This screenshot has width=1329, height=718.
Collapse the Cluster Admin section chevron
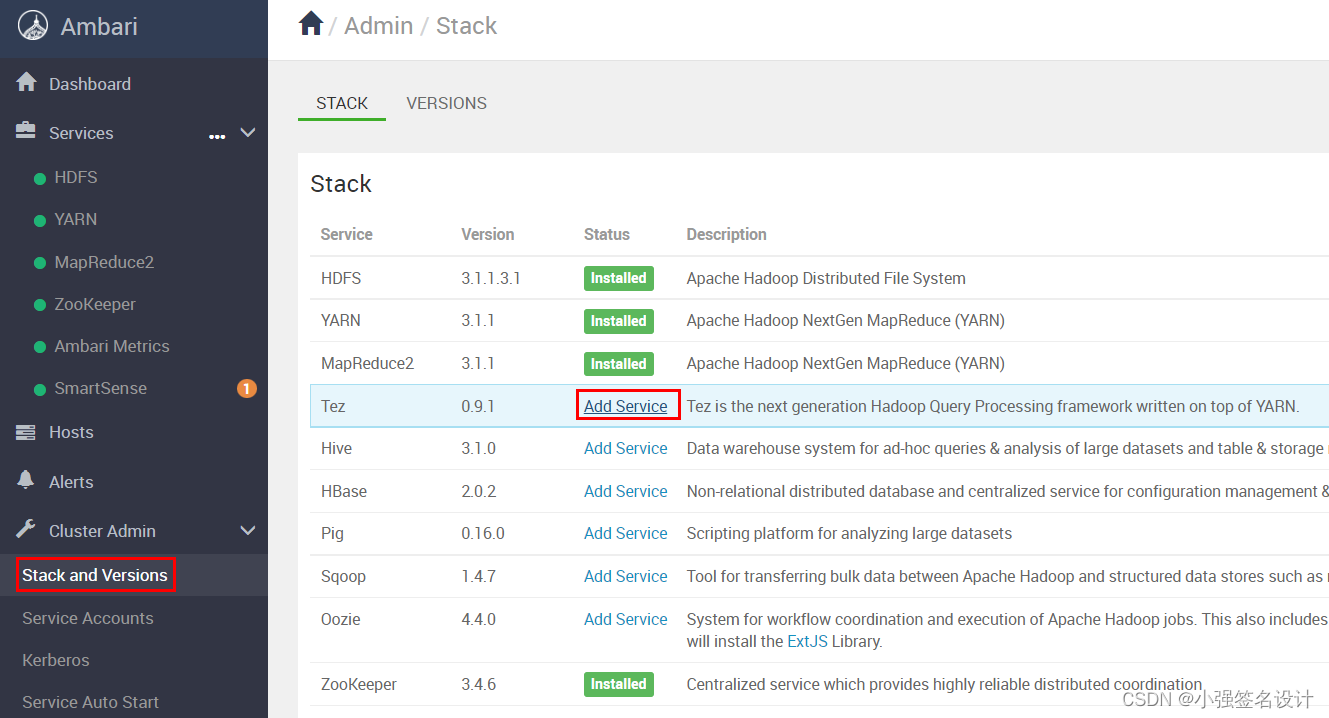pyautogui.click(x=248, y=530)
